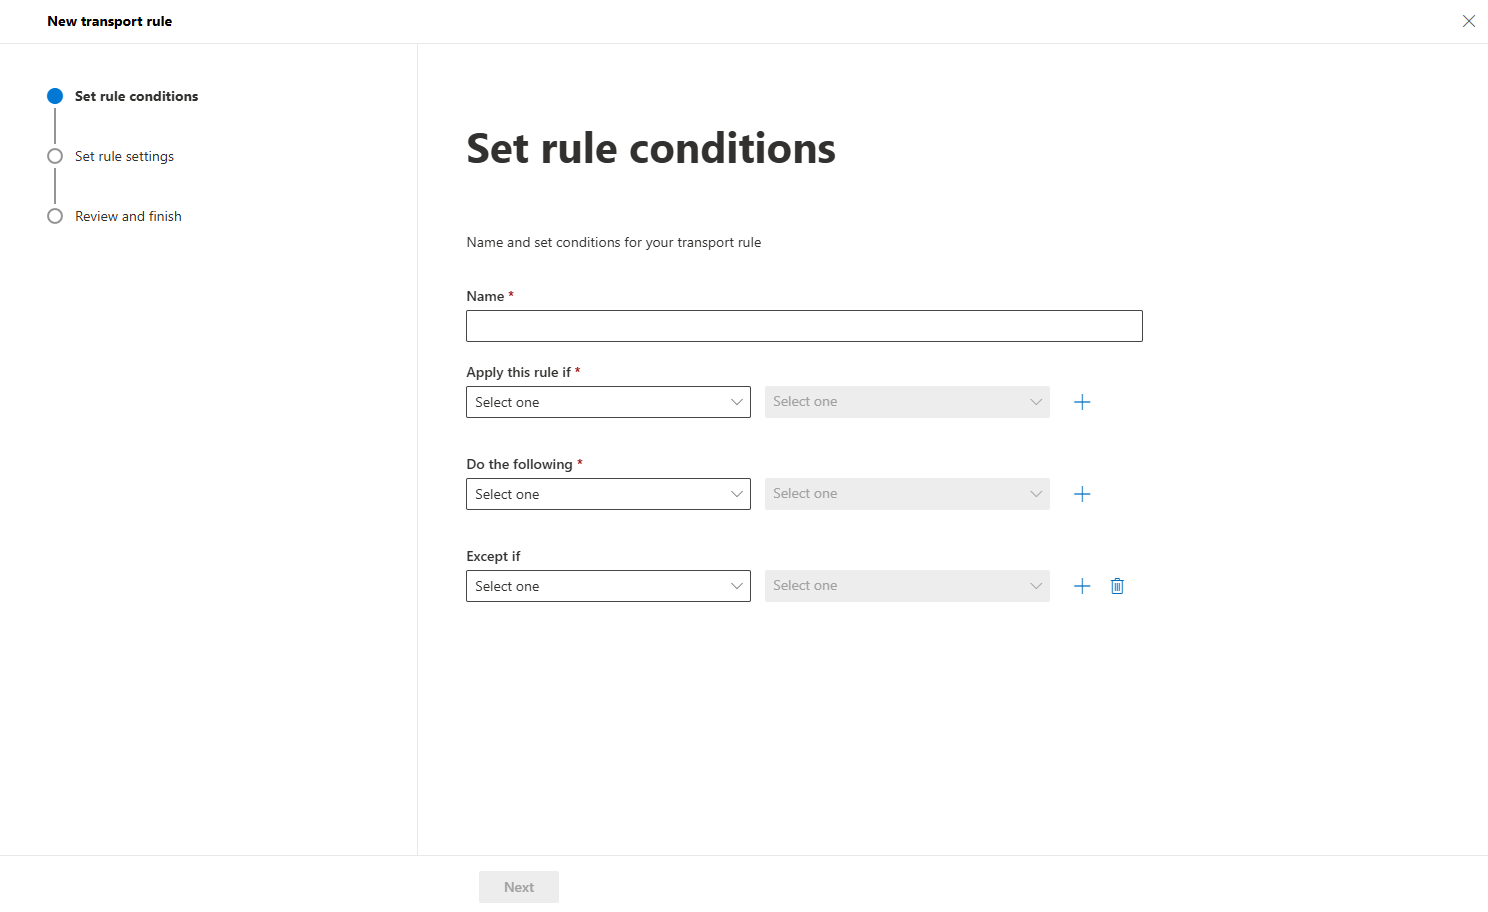
Task: Close the New transport rule panel
Action: pos(1469,20)
